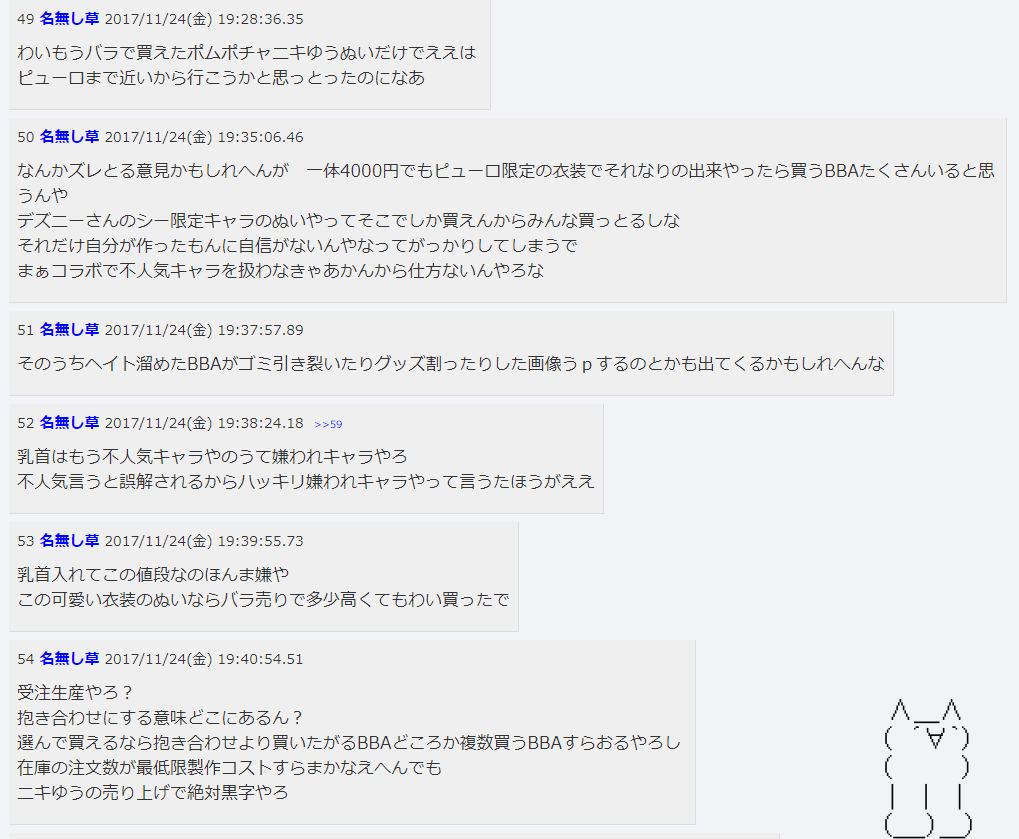Viewport: 1019px width, 839px height.
Task: Click the ASCII art cat mascot
Action: point(927,768)
